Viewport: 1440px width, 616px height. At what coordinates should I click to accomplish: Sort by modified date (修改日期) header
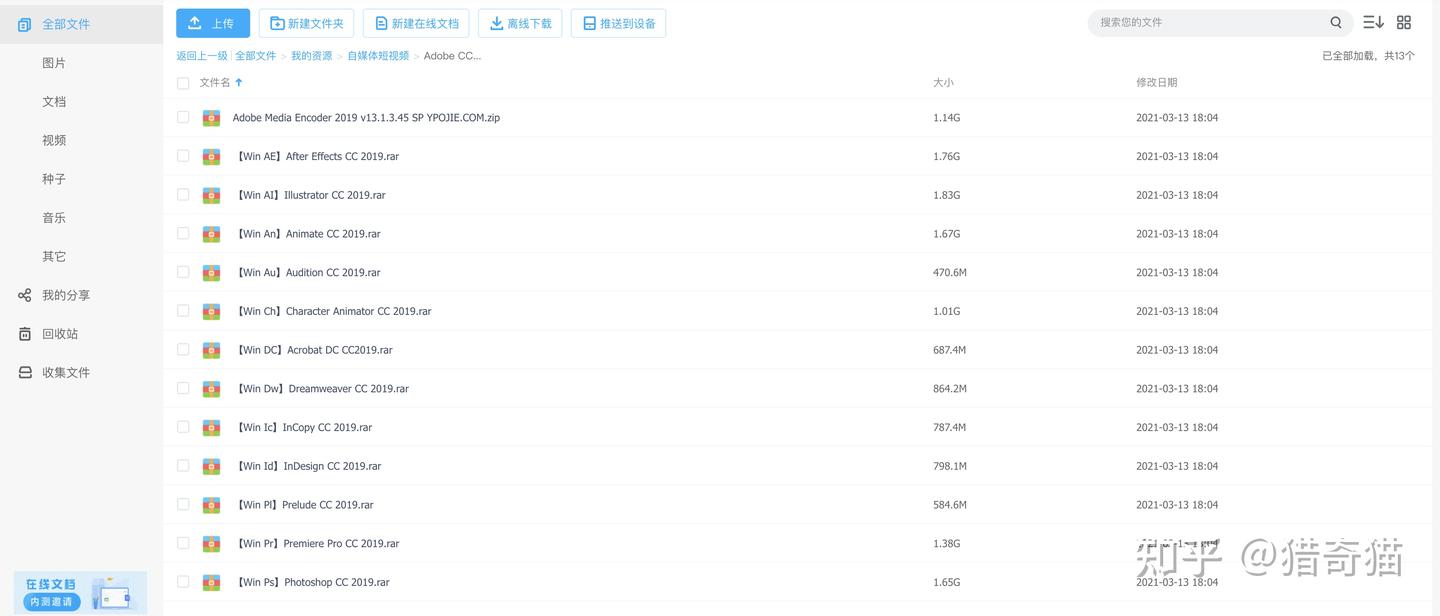(x=1157, y=83)
